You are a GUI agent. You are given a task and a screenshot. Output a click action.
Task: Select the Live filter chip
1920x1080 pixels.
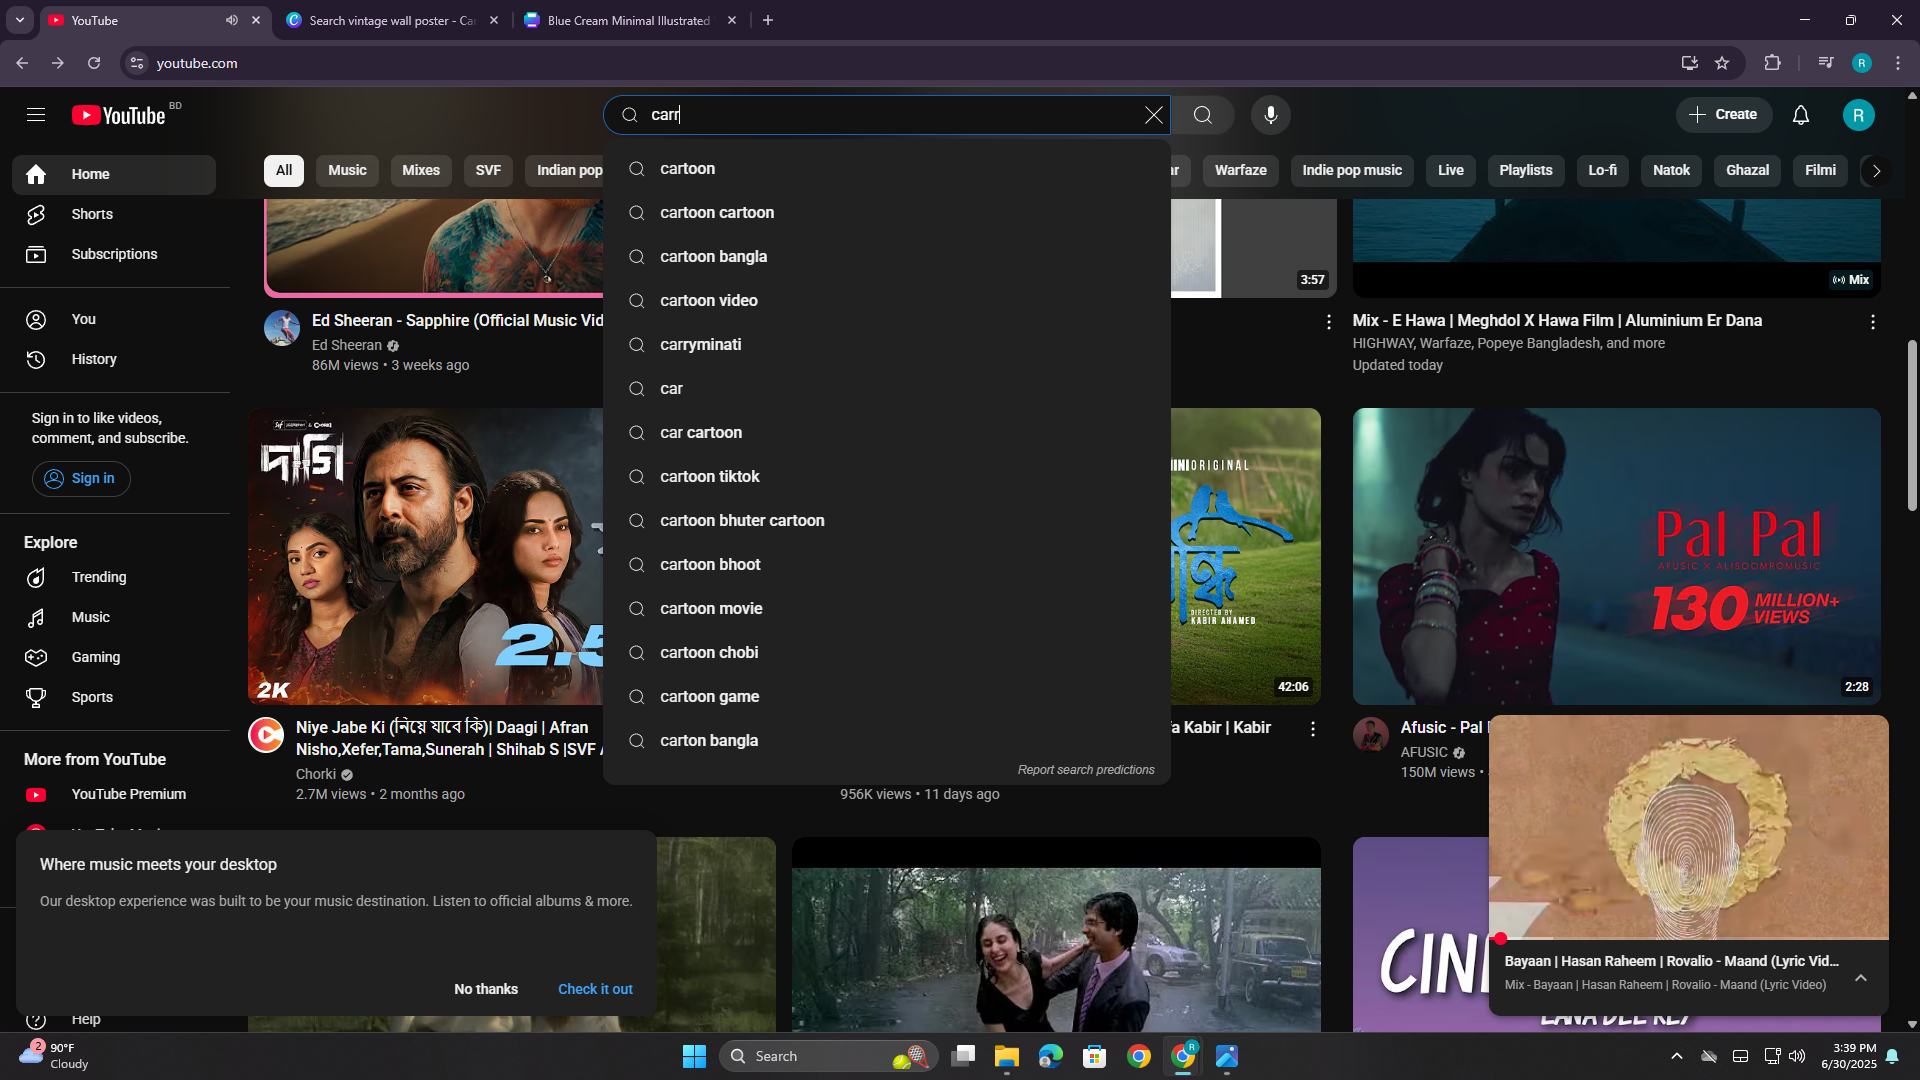(1450, 170)
